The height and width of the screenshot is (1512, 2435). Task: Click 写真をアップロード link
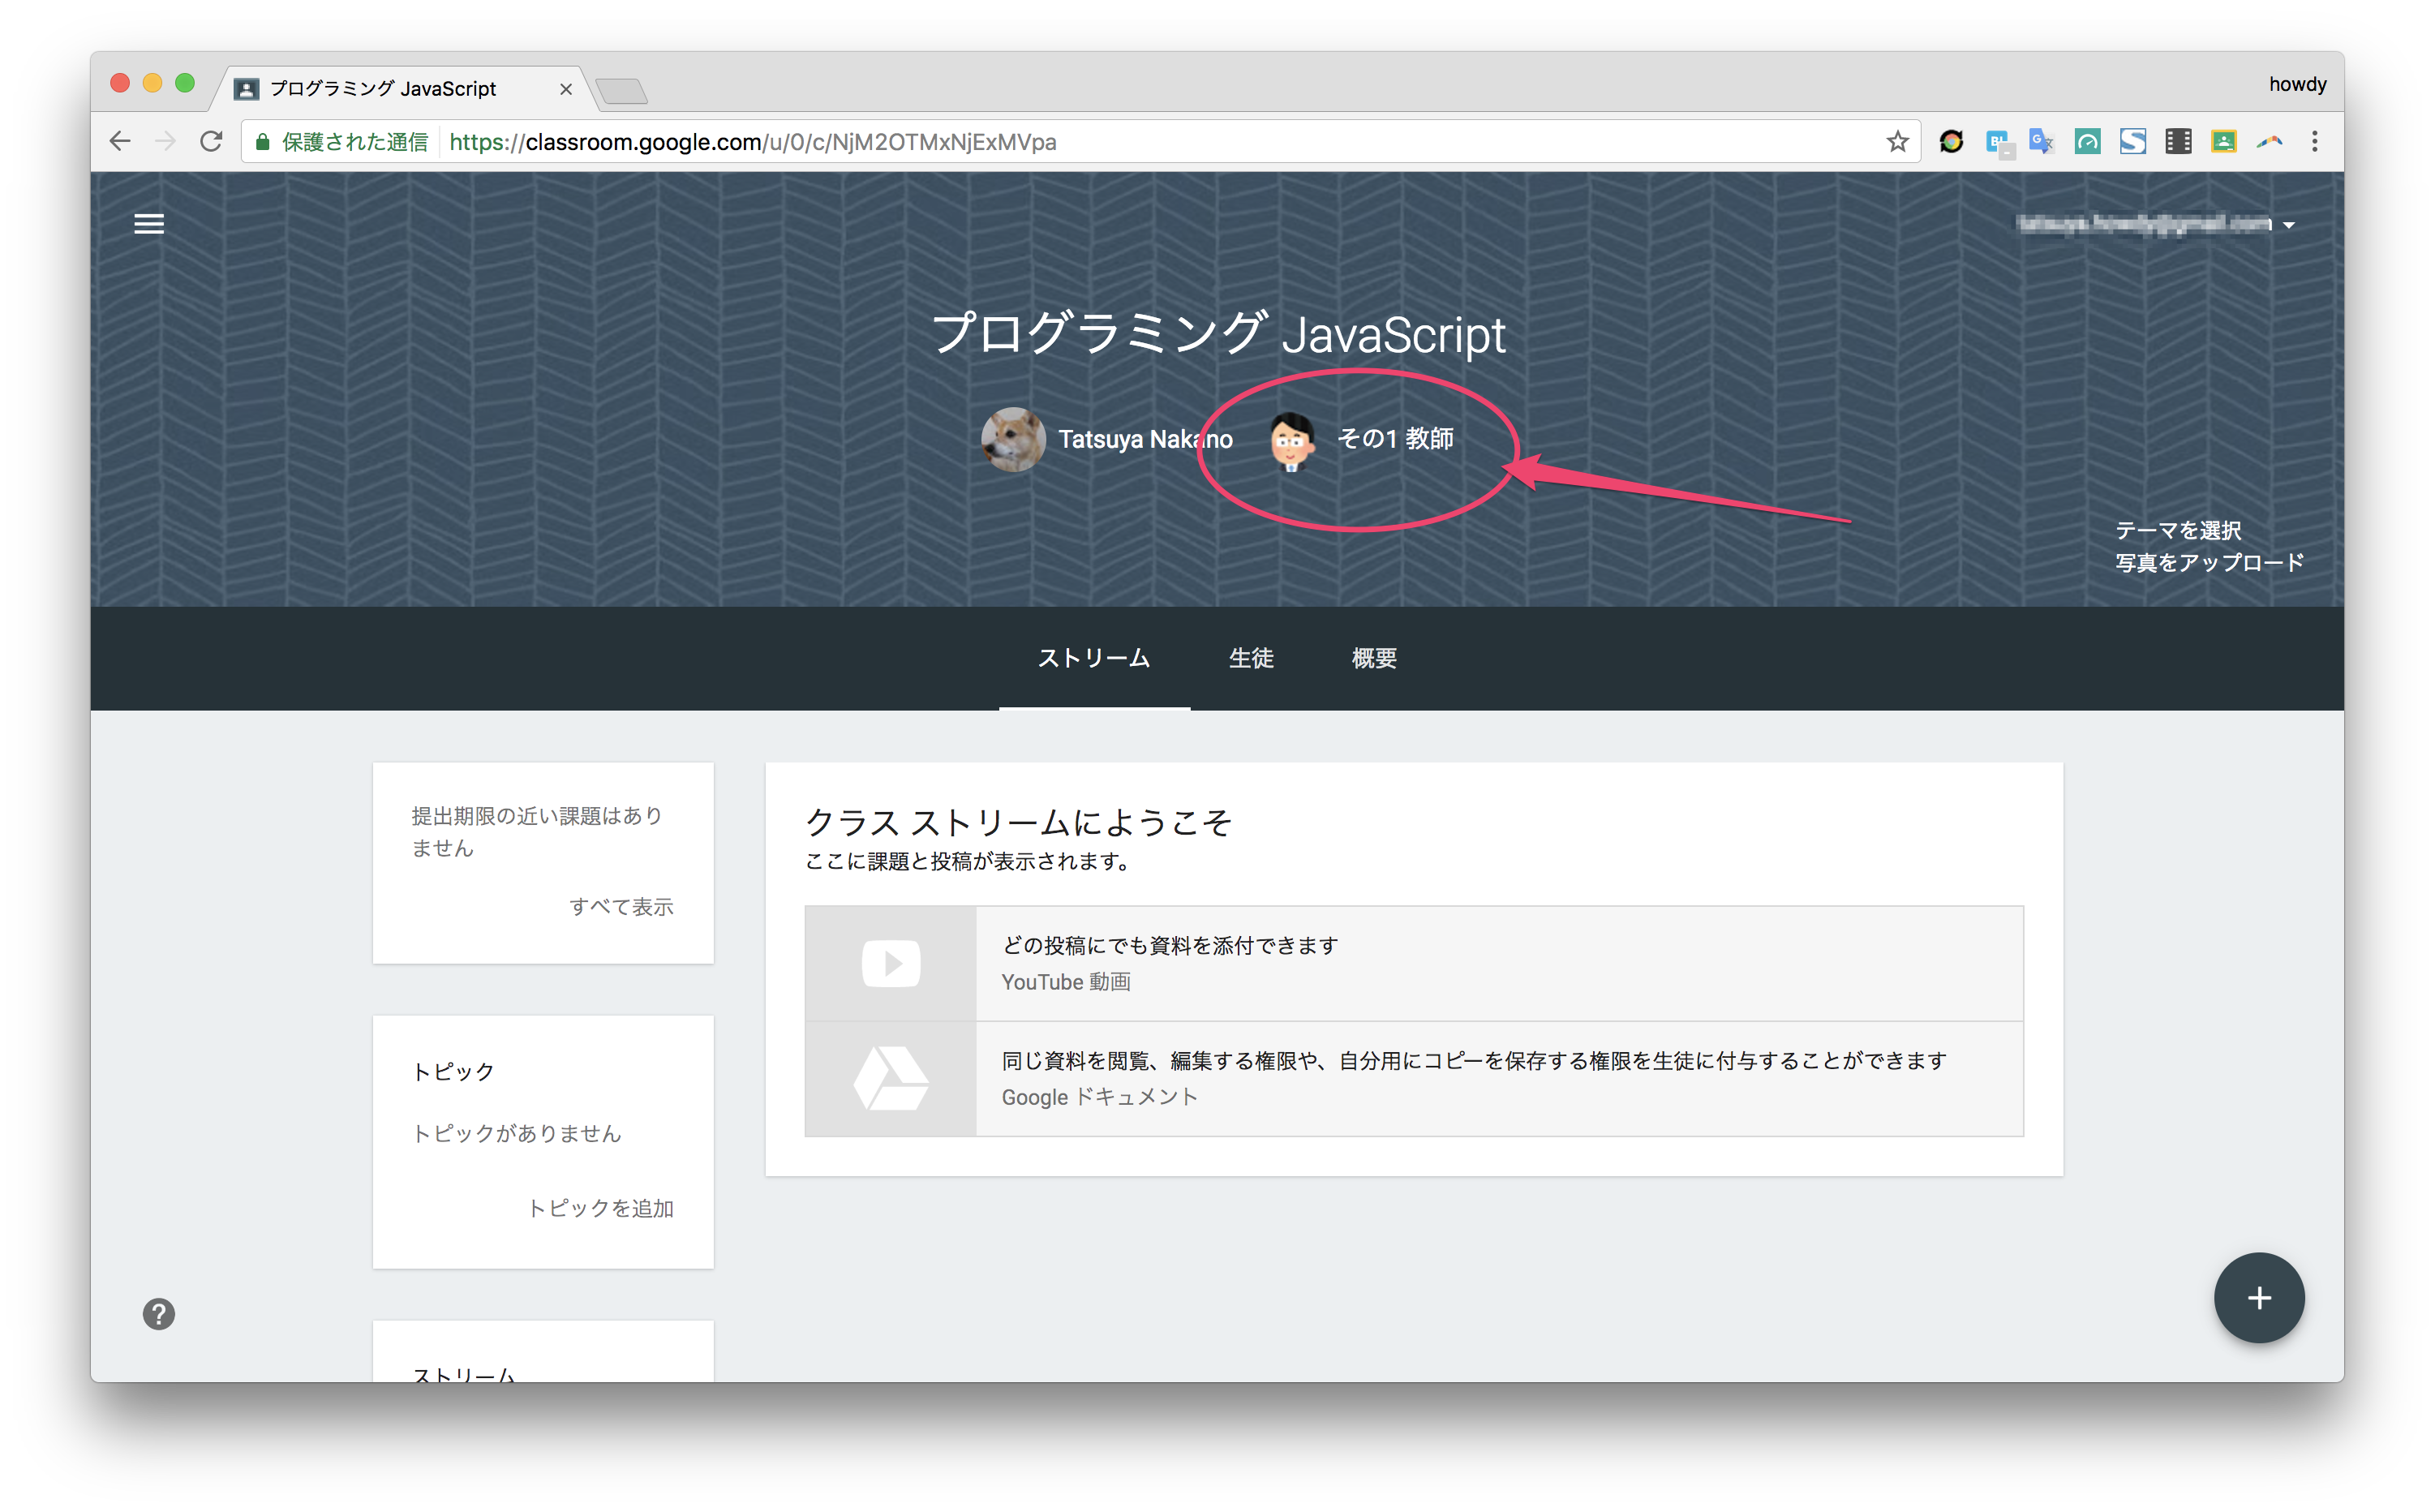pyautogui.click(x=2209, y=563)
